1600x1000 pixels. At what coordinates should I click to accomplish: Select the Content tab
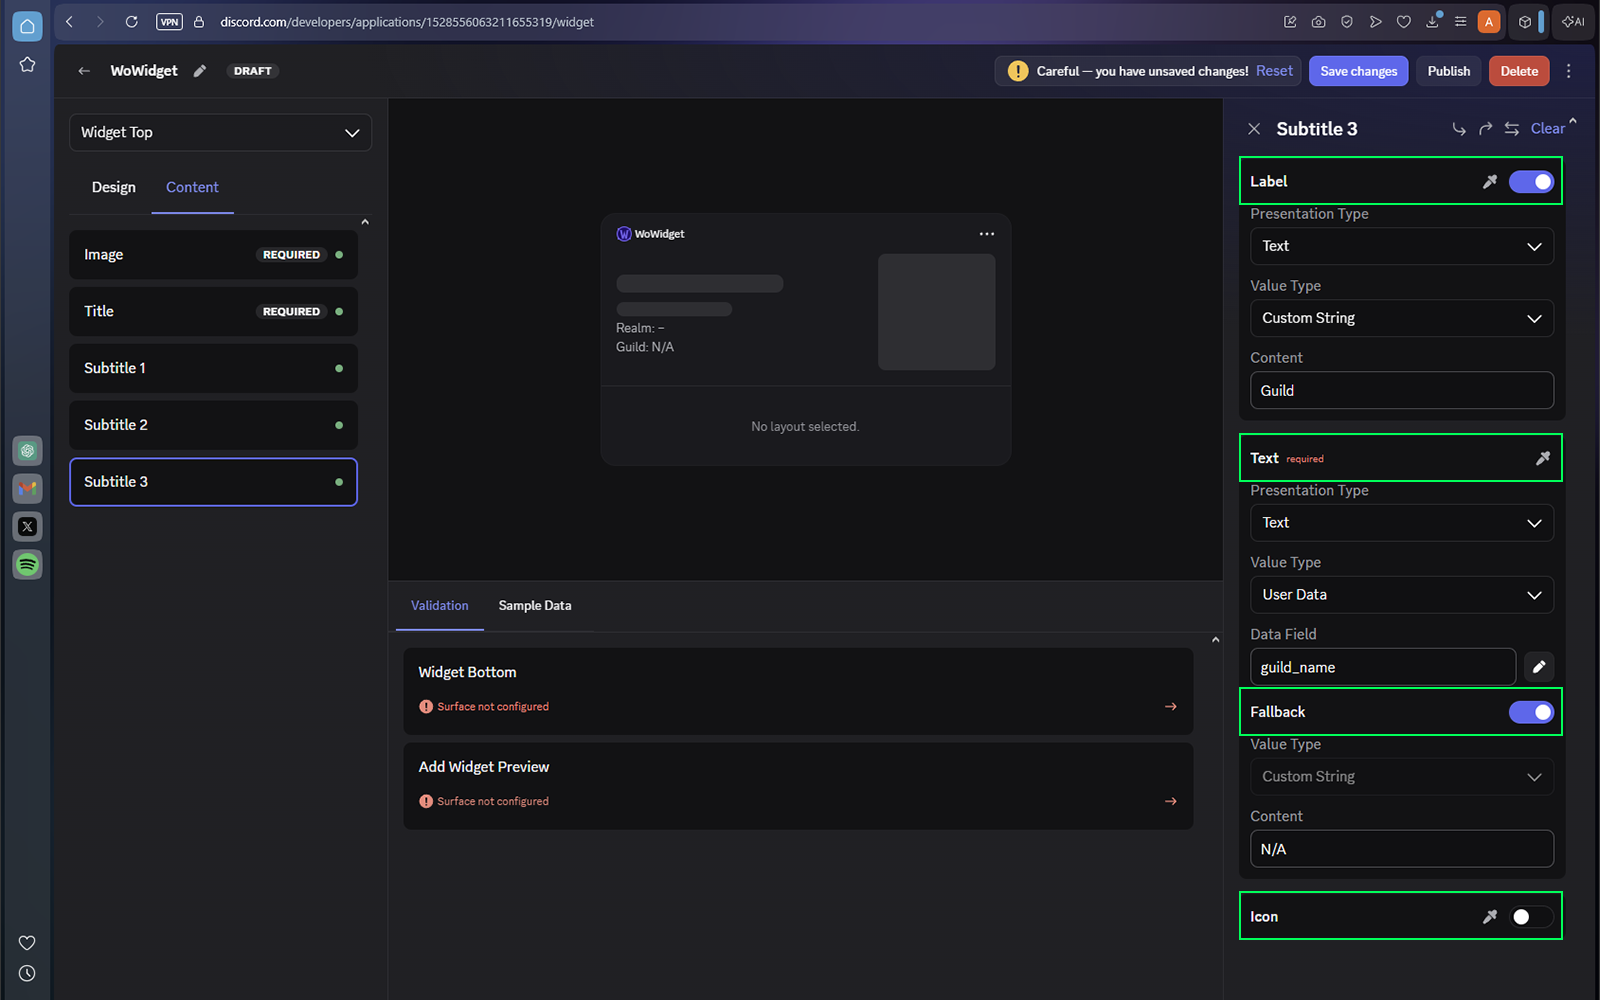click(x=192, y=188)
